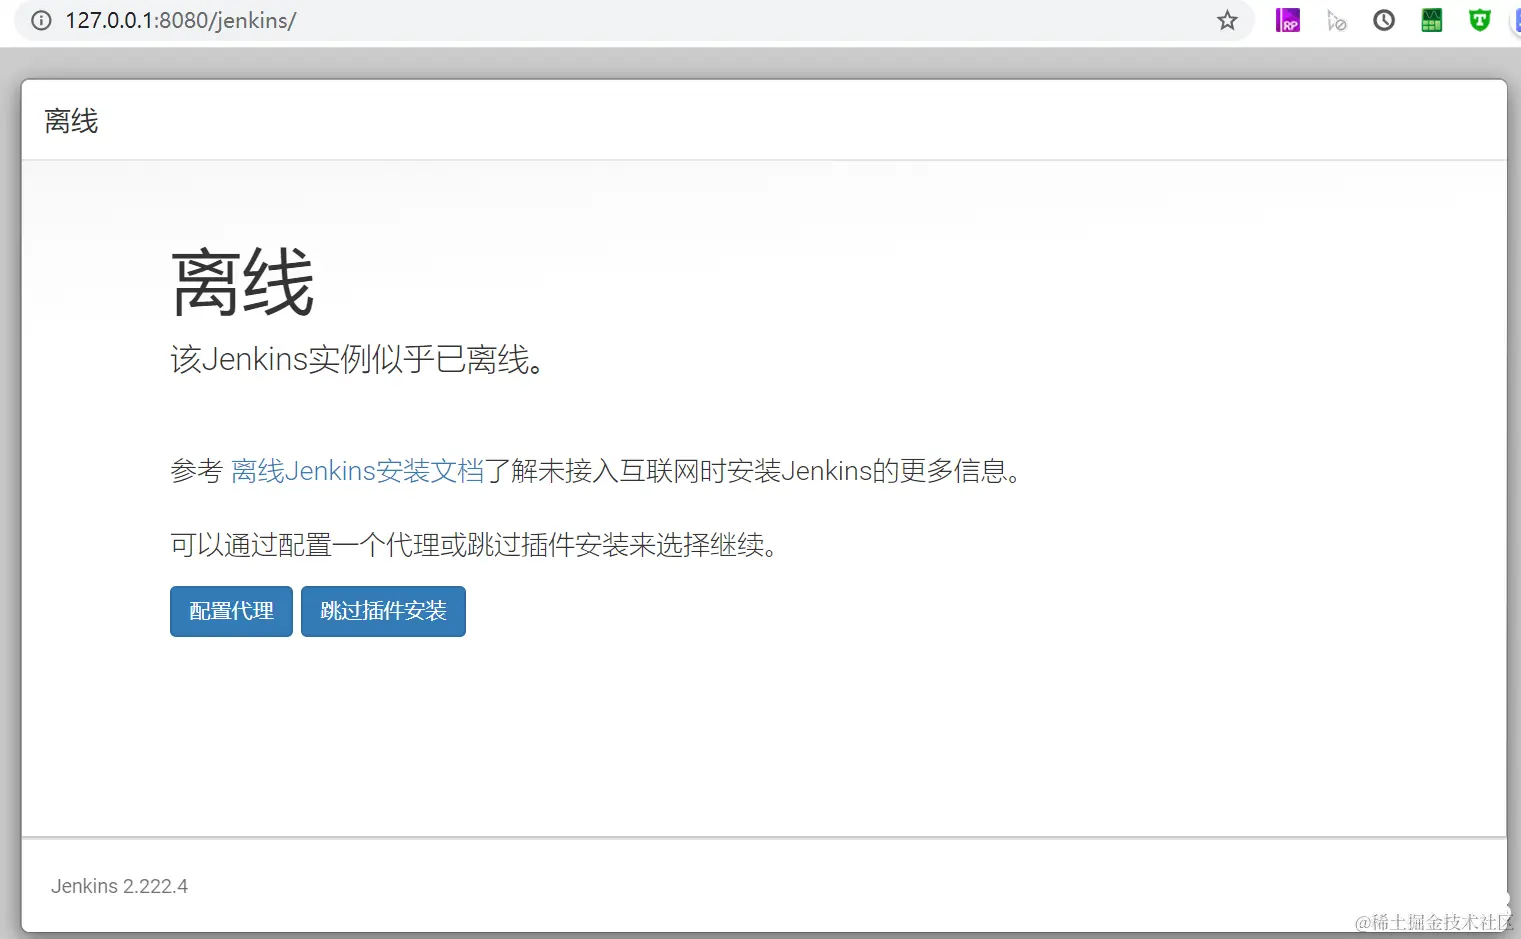Open the green monitor chart extension icon
Viewport: 1521px width, 939px height.
tap(1432, 20)
